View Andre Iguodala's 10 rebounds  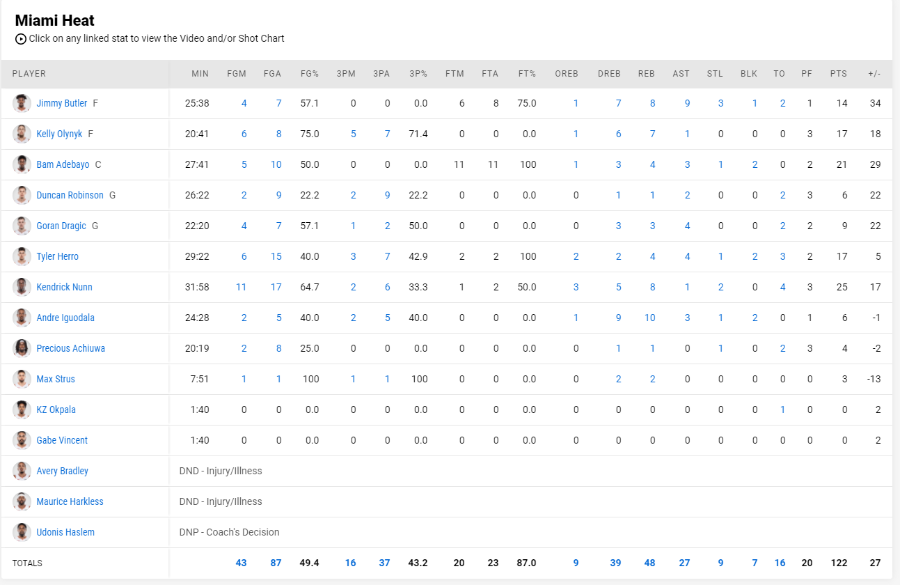pyautogui.click(x=650, y=317)
